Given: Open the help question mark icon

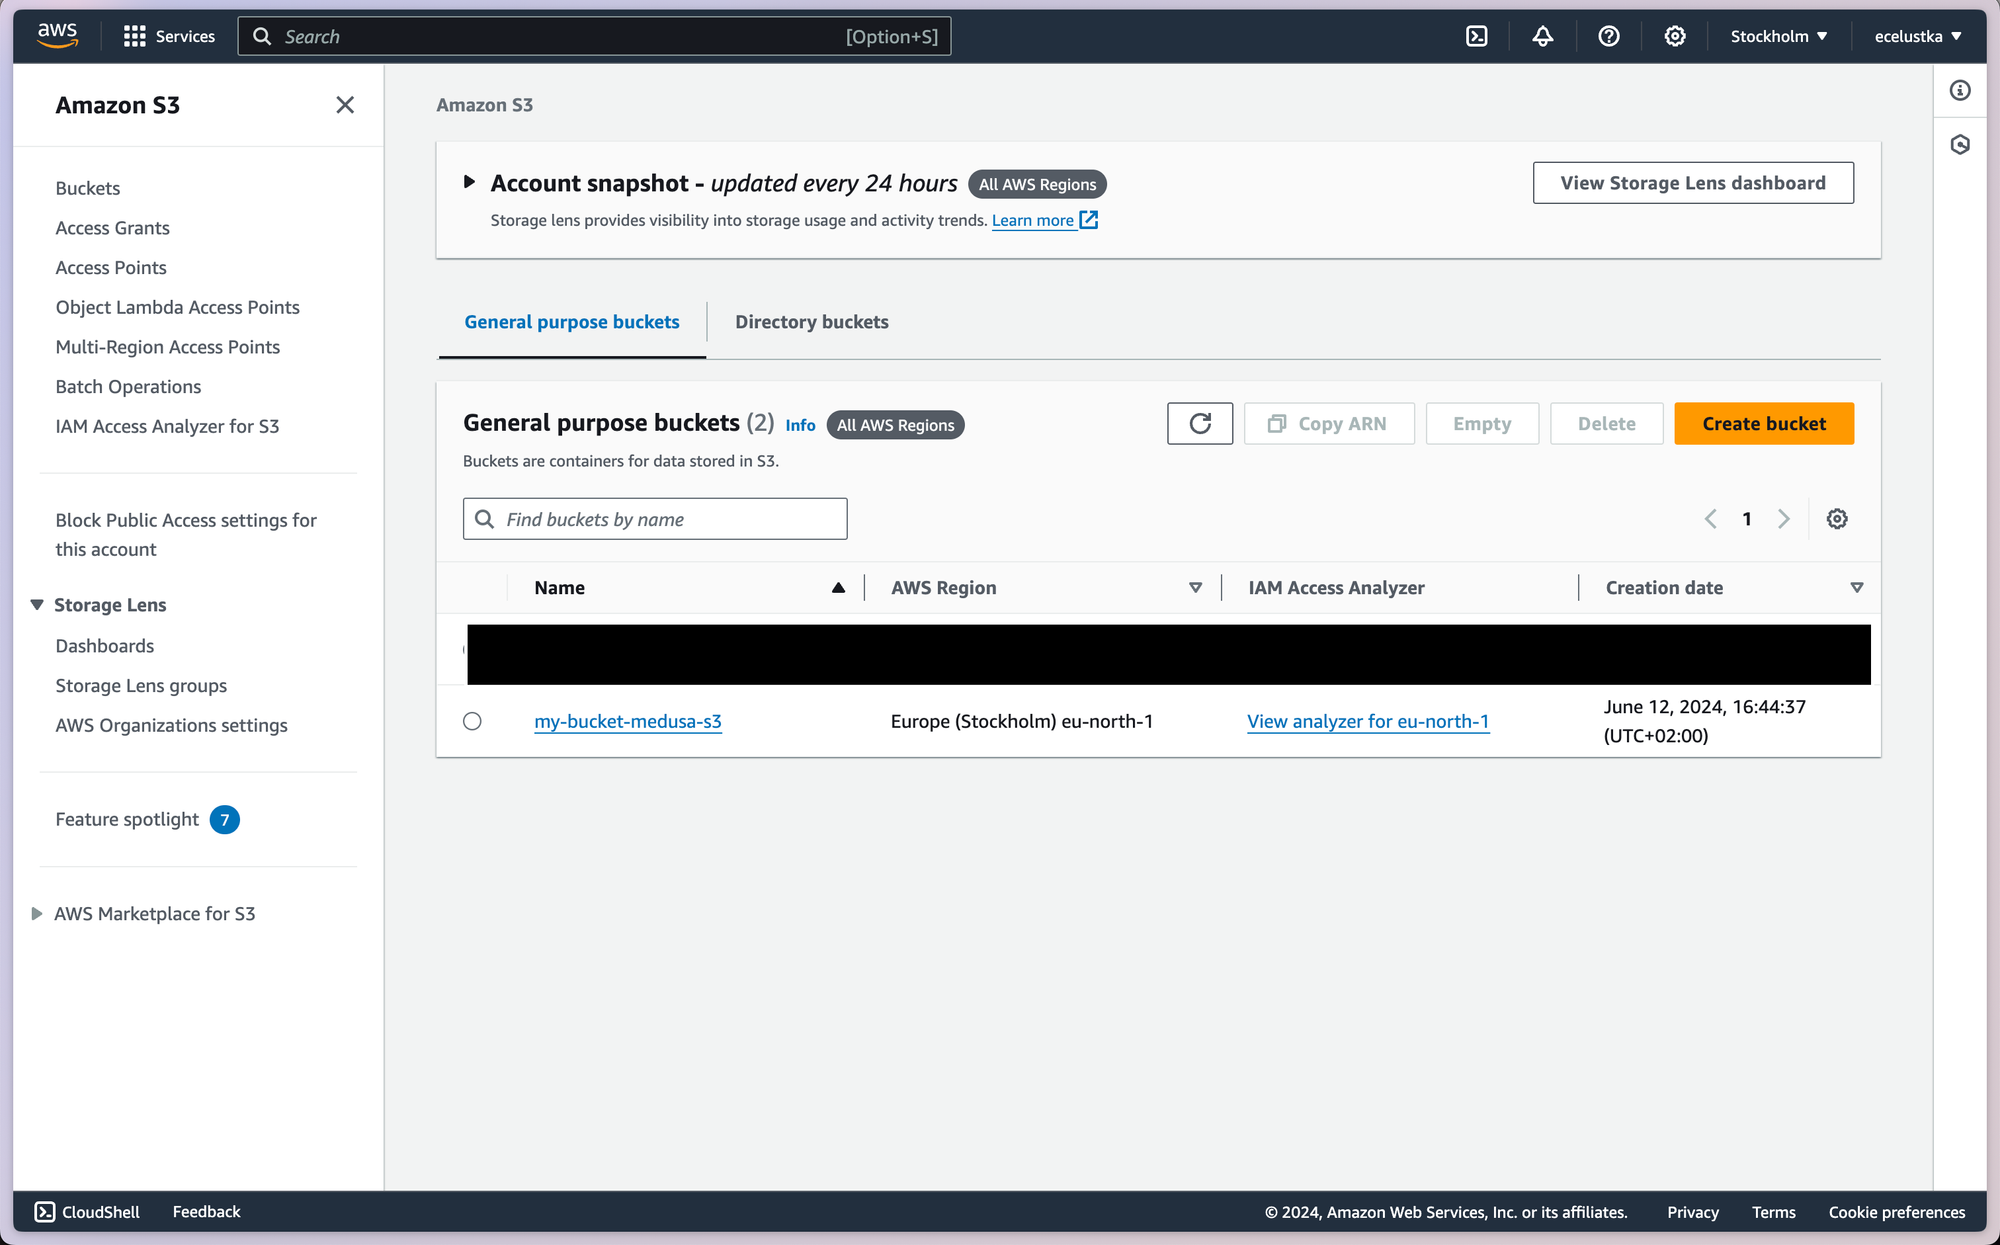Looking at the screenshot, I should pyautogui.click(x=1609, y=37).
